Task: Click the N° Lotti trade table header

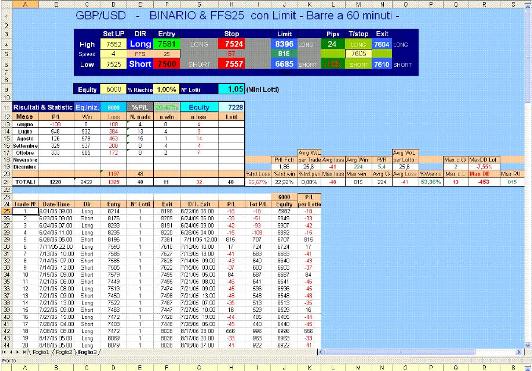Action: [x=140, y=204]
